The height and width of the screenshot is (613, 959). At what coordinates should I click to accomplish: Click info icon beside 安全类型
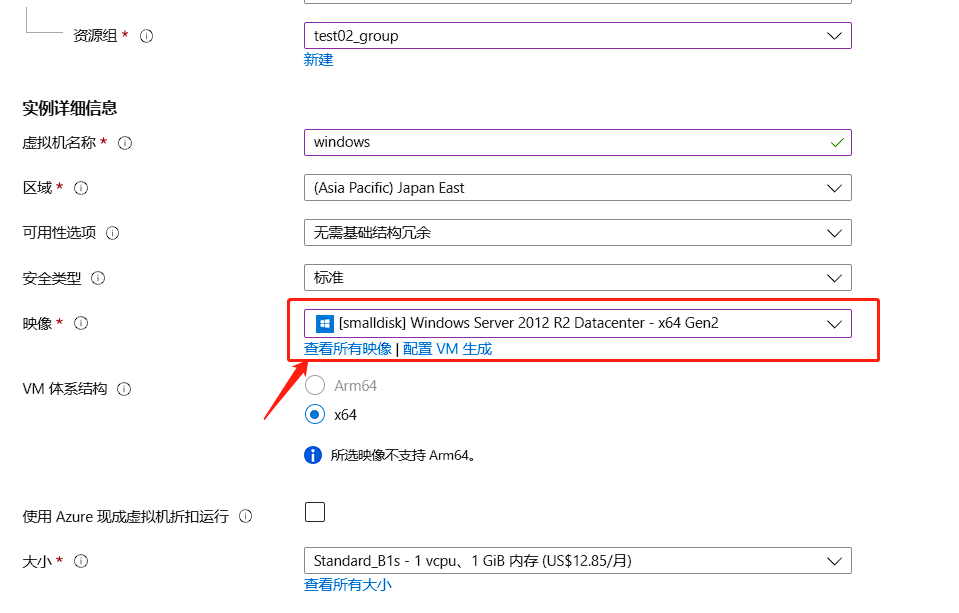[98, 278]
